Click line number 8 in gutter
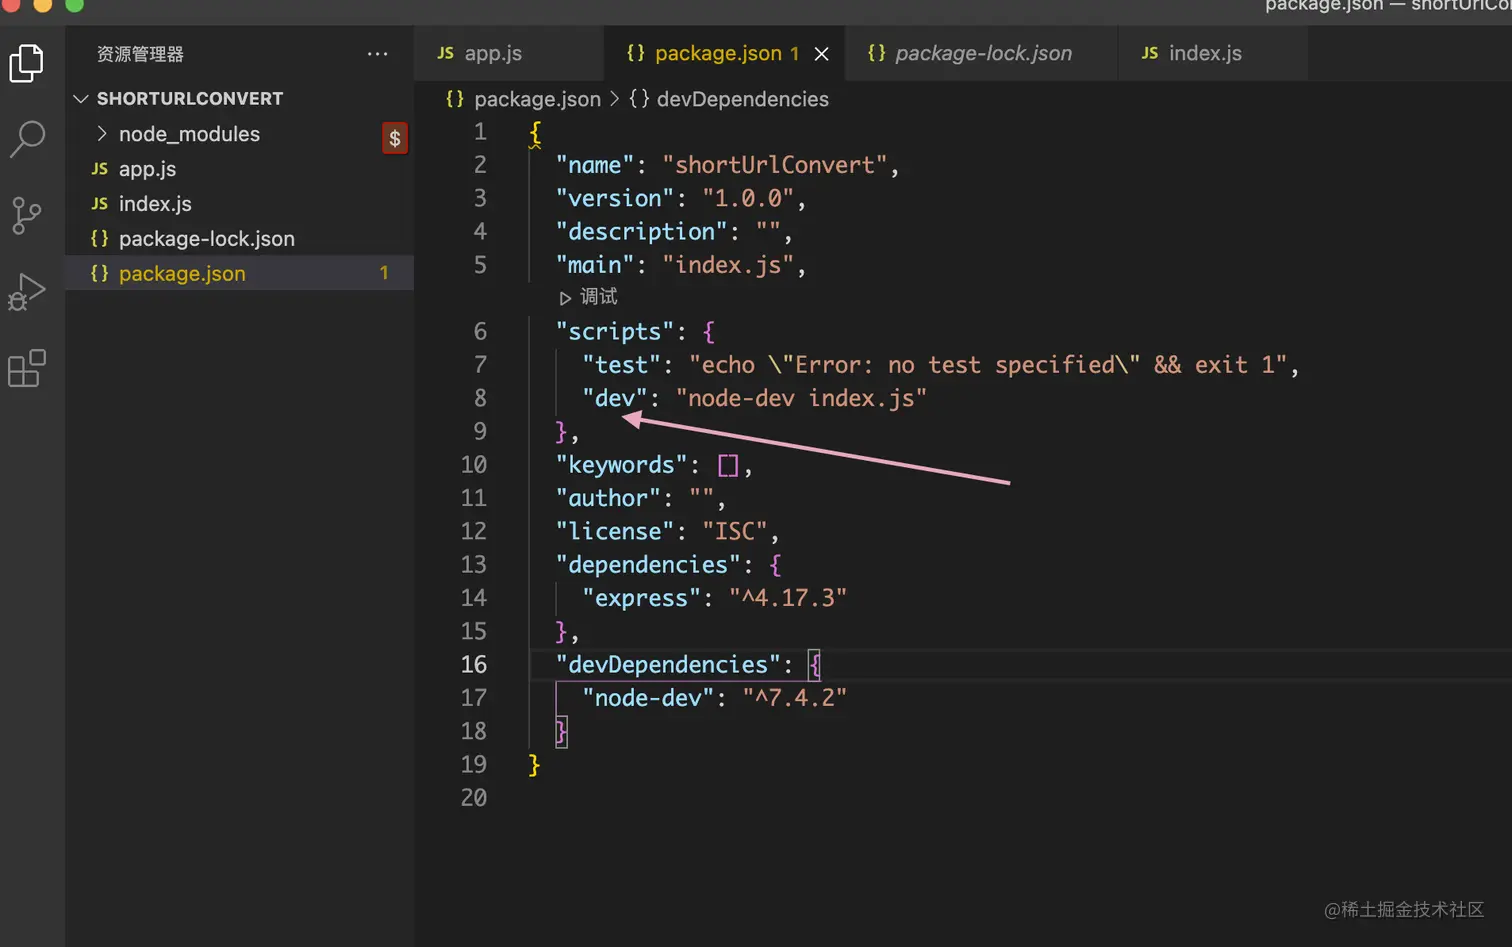 [480, 398]
